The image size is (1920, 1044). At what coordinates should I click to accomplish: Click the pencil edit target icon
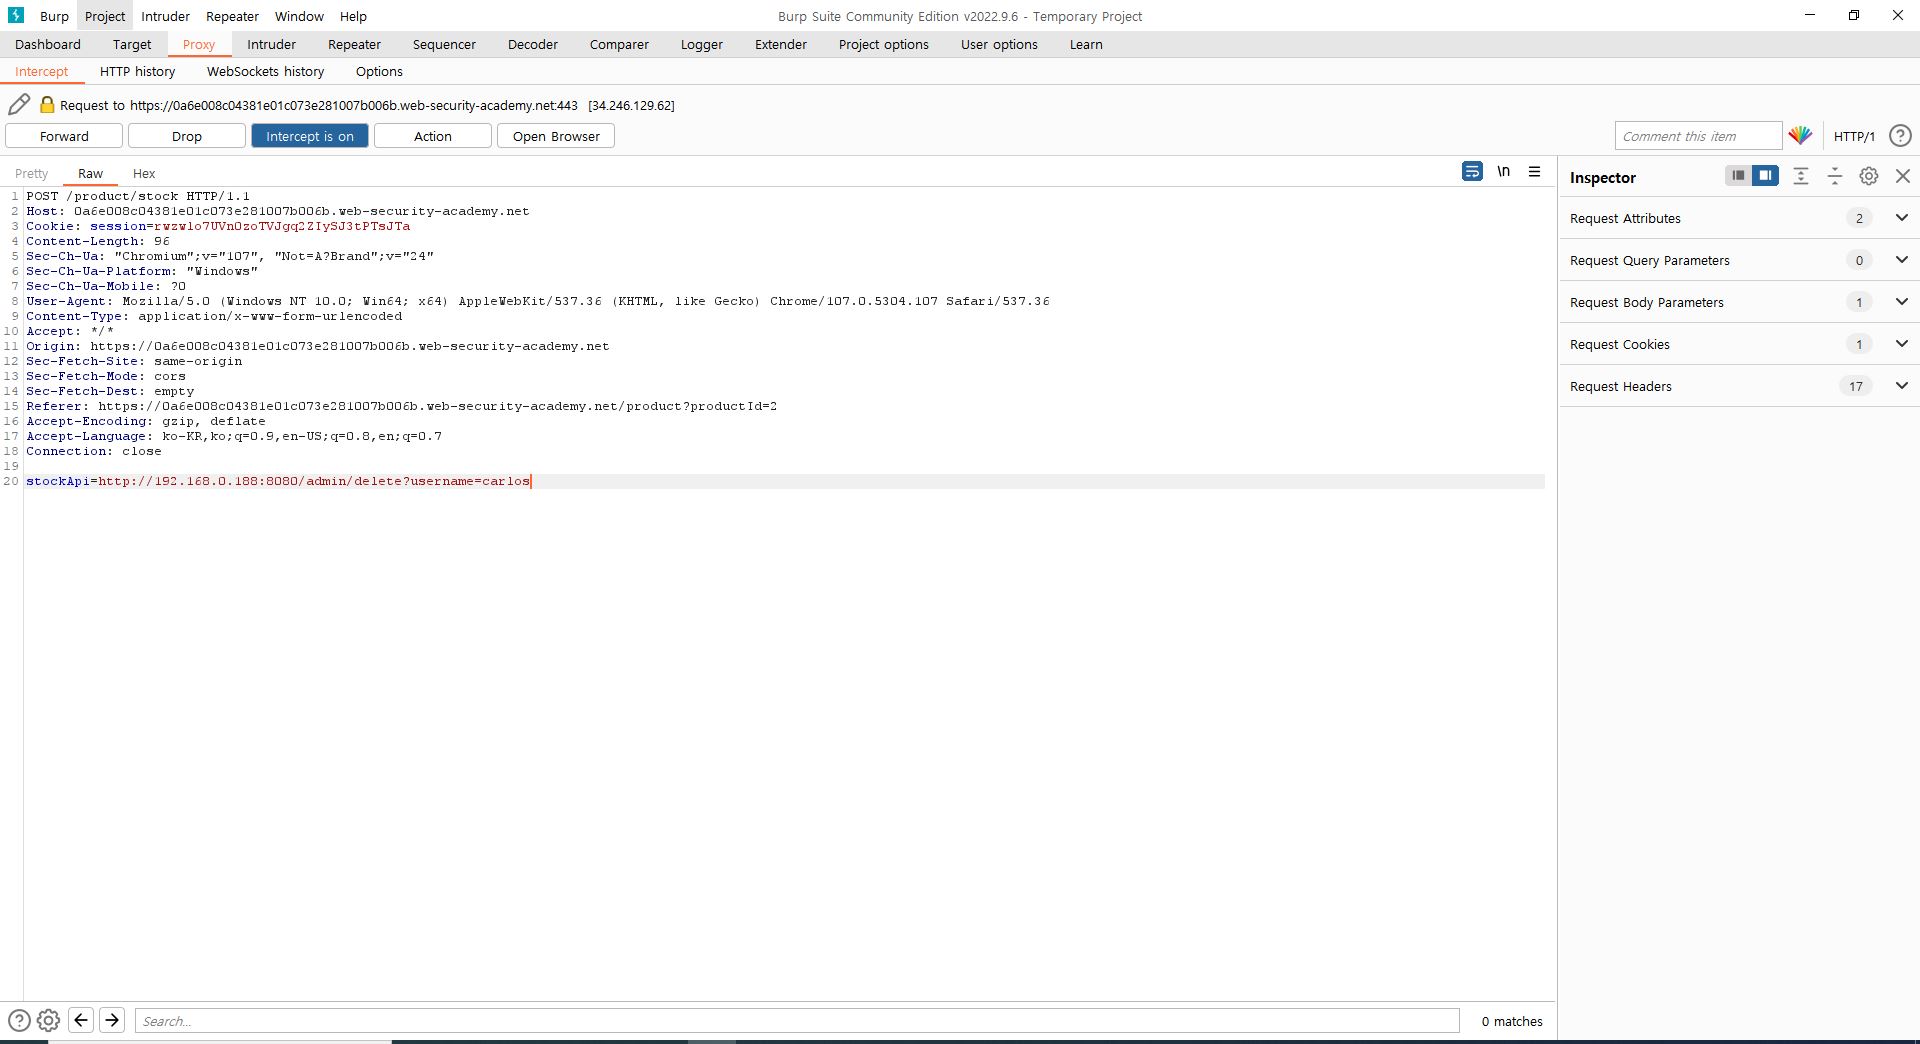click(19, 104)
